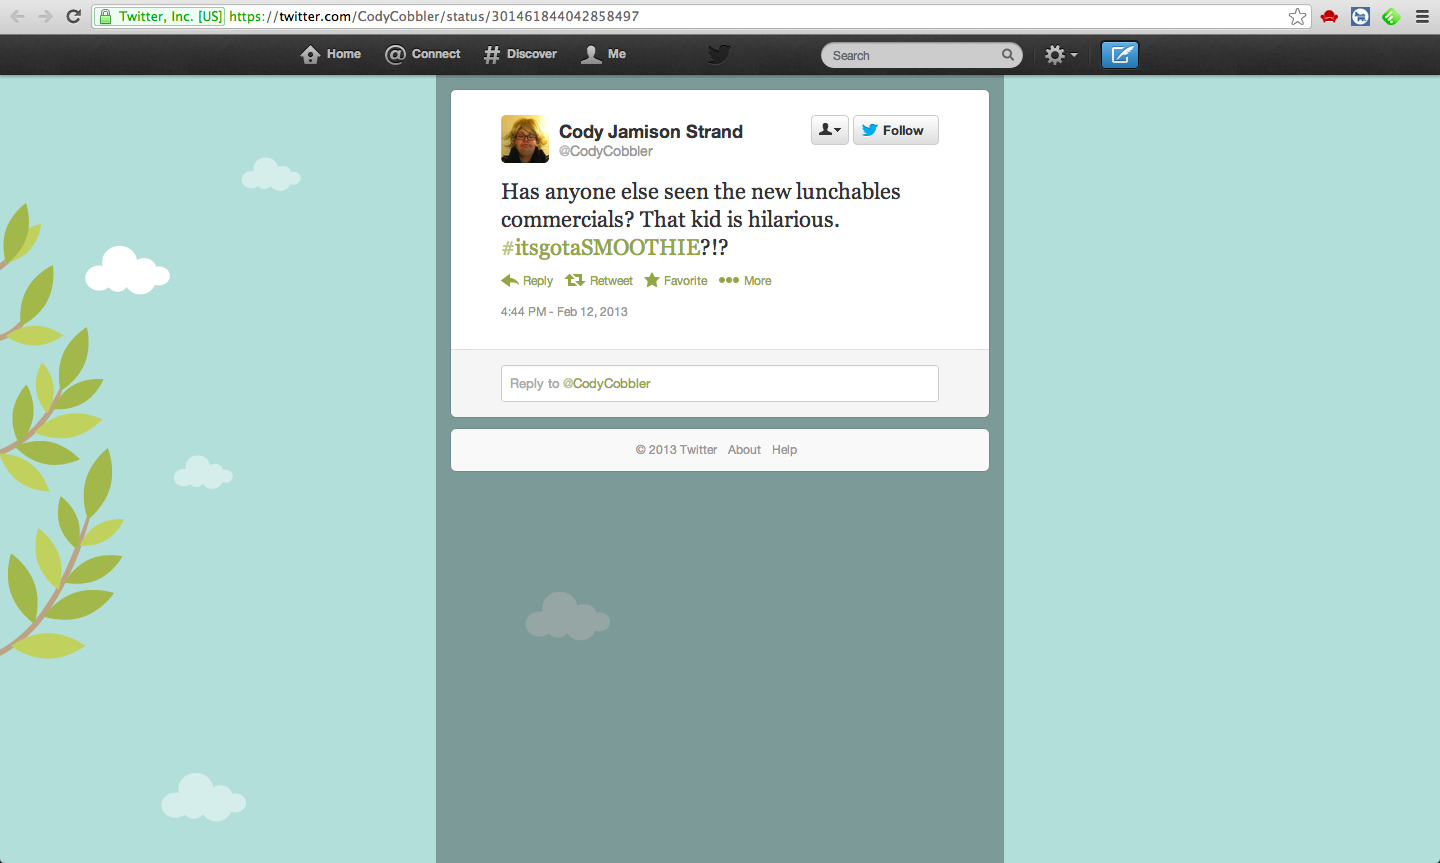The width and height of the screenshot is (1440, 863).
Task: Open the tweet timestamp 4:44 PM - Feb 12, 2013
Action: 564,312
